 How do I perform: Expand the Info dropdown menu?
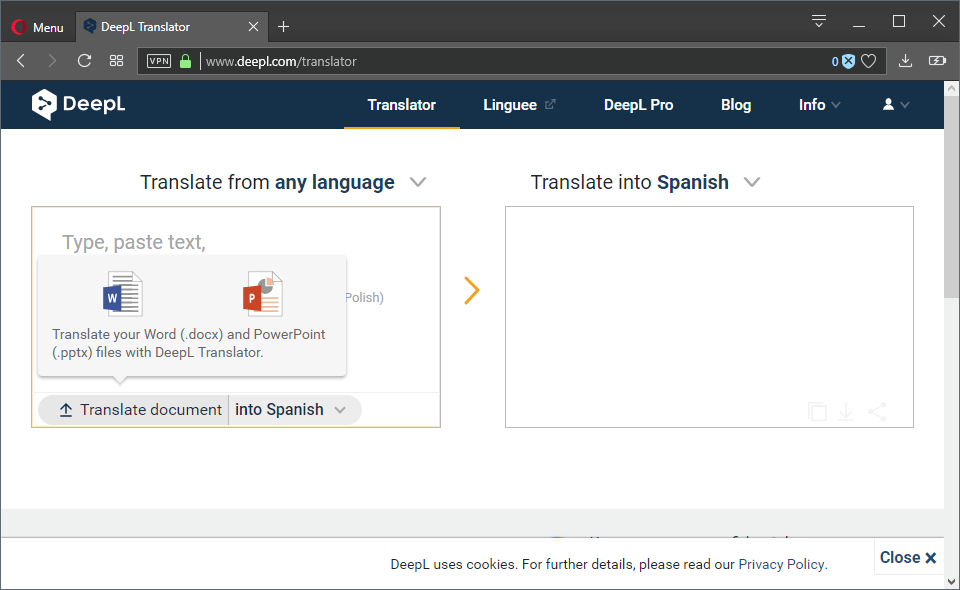819,105
